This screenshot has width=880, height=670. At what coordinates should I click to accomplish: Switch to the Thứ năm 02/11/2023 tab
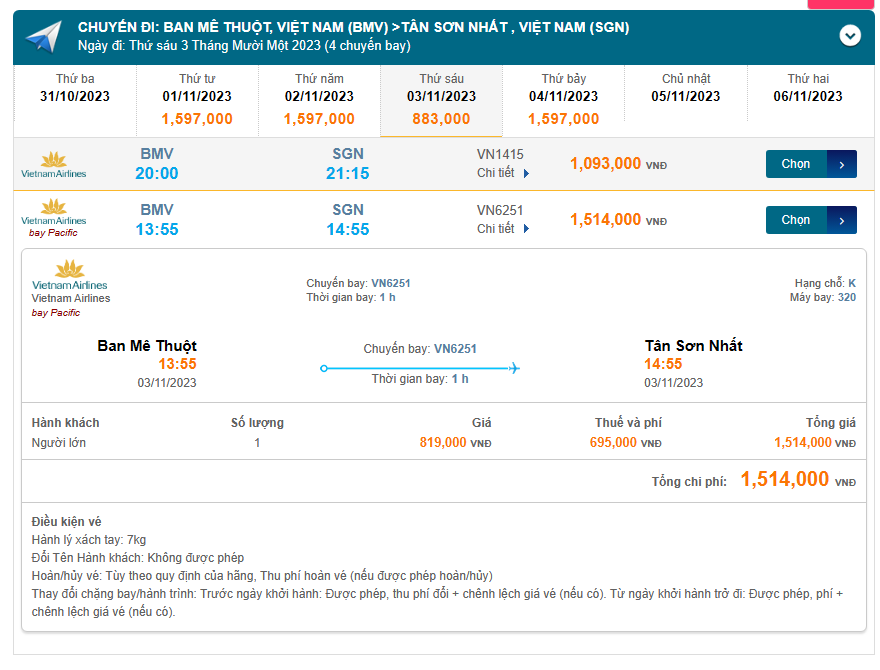[x=319, y=98]
